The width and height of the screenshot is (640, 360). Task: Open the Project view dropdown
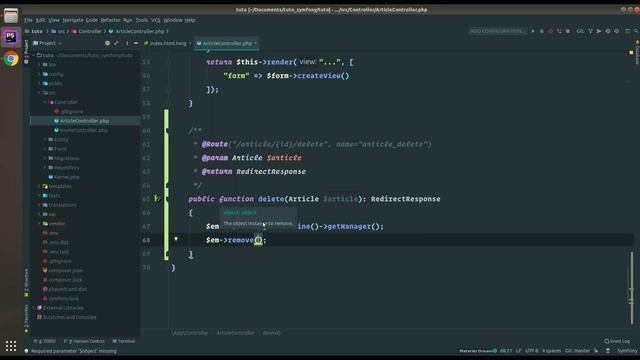coord(47,43)
